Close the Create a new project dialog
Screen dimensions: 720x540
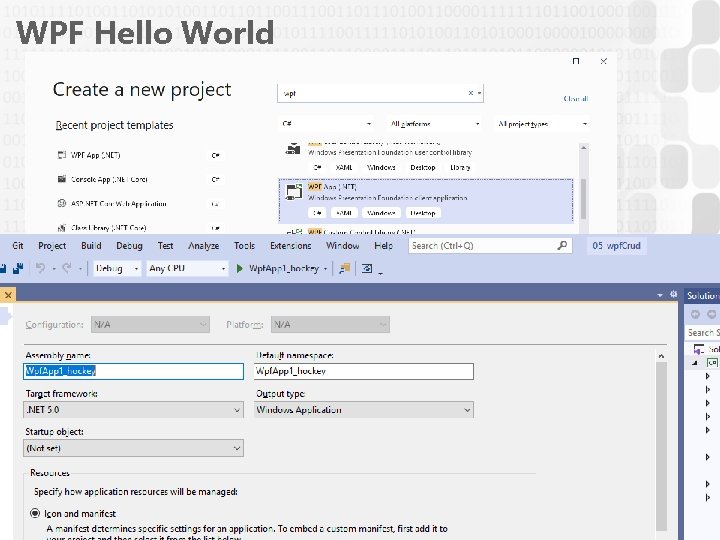point(603,61)
